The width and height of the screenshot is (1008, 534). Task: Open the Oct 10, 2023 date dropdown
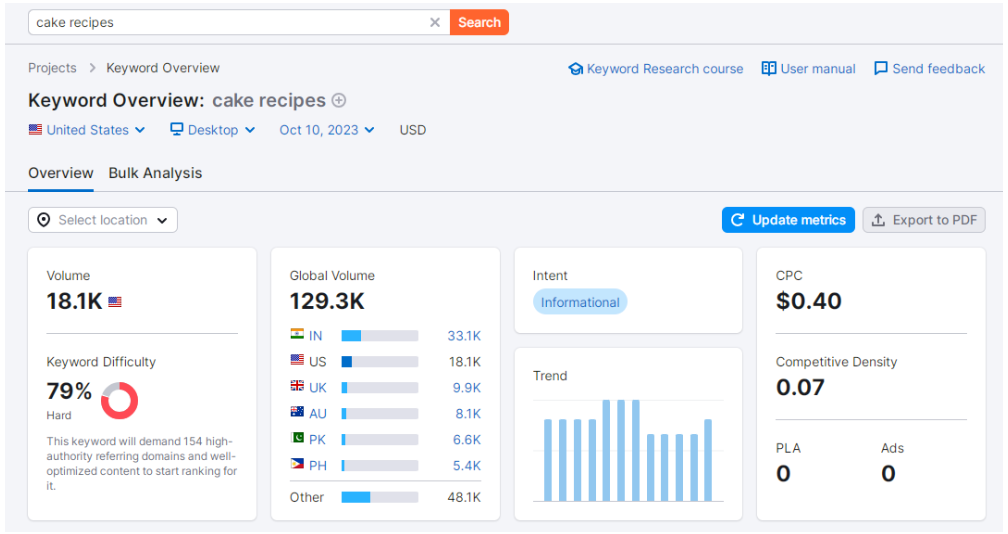tap(327, 130)
